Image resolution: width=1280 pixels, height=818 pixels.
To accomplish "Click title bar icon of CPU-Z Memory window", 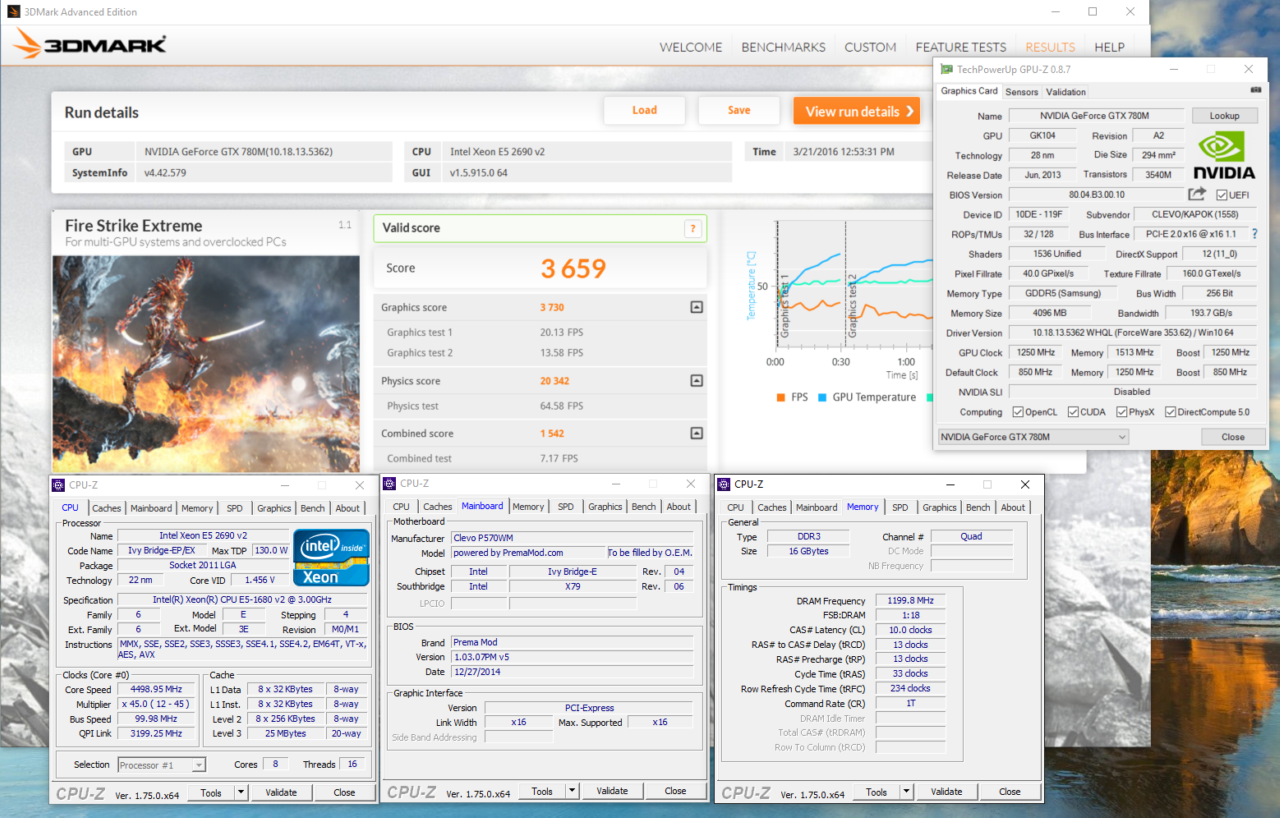I will point(724,484).
